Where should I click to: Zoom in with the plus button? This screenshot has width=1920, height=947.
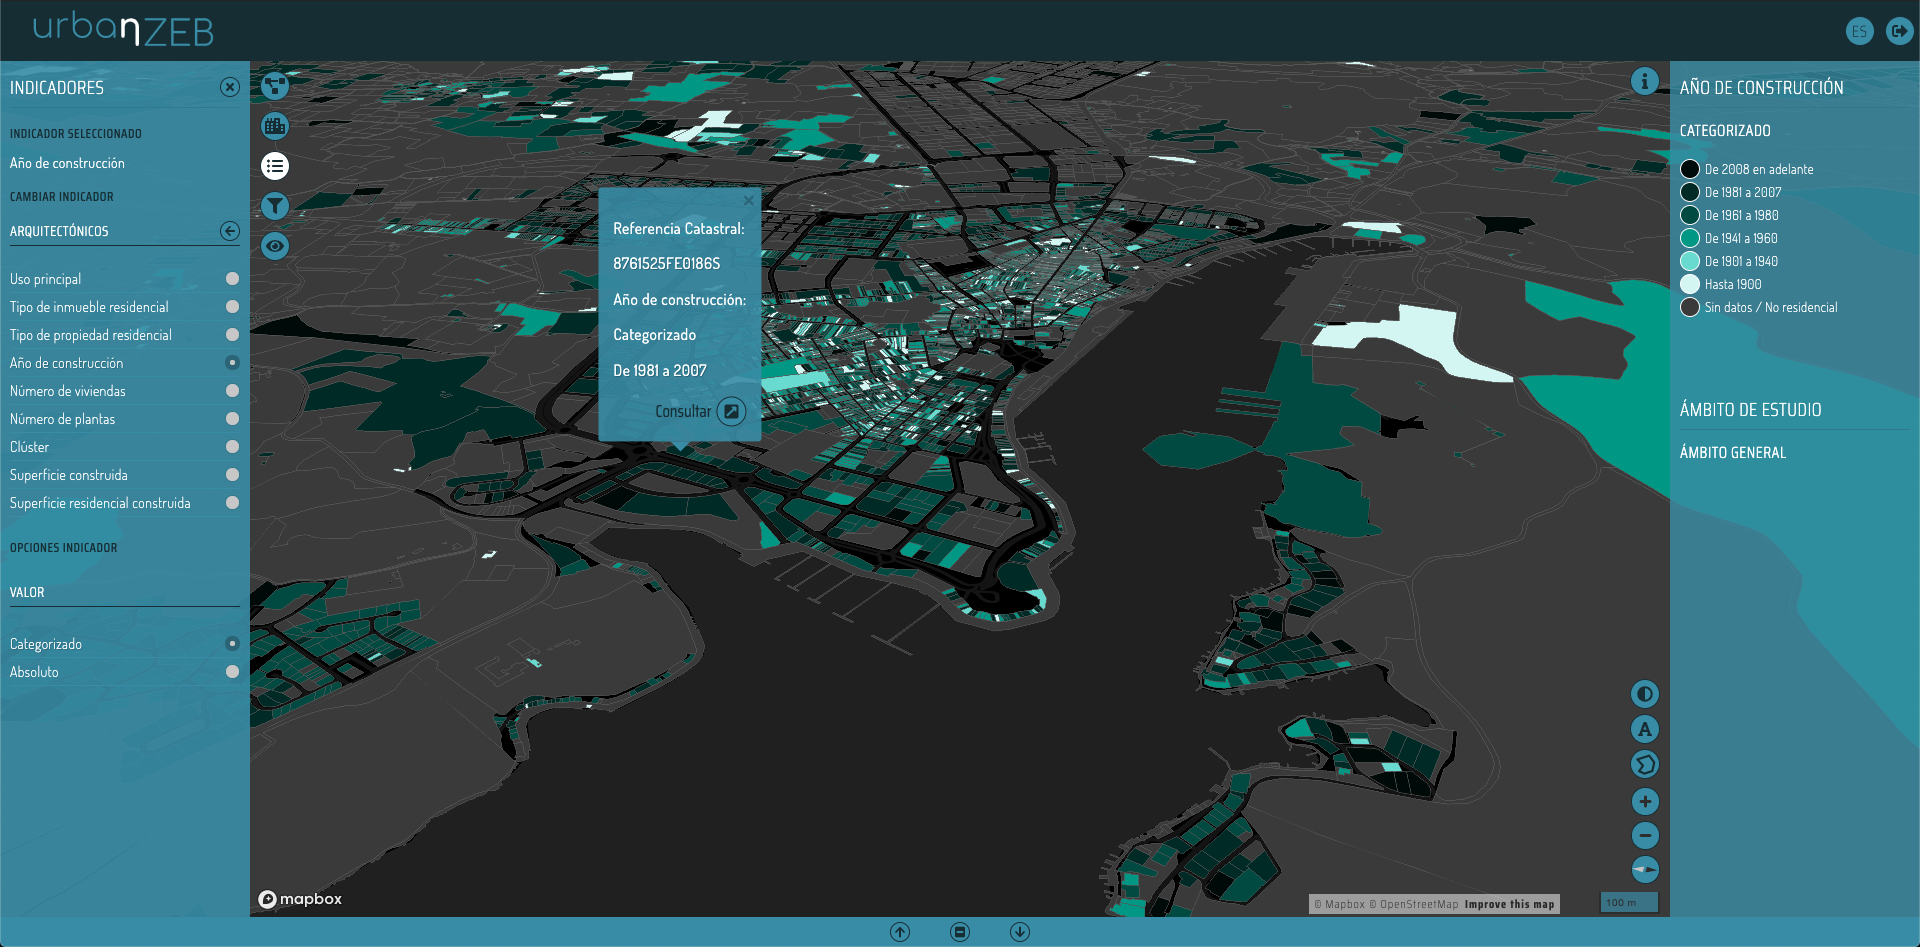pyautogui.click(x=1645, y=801)
